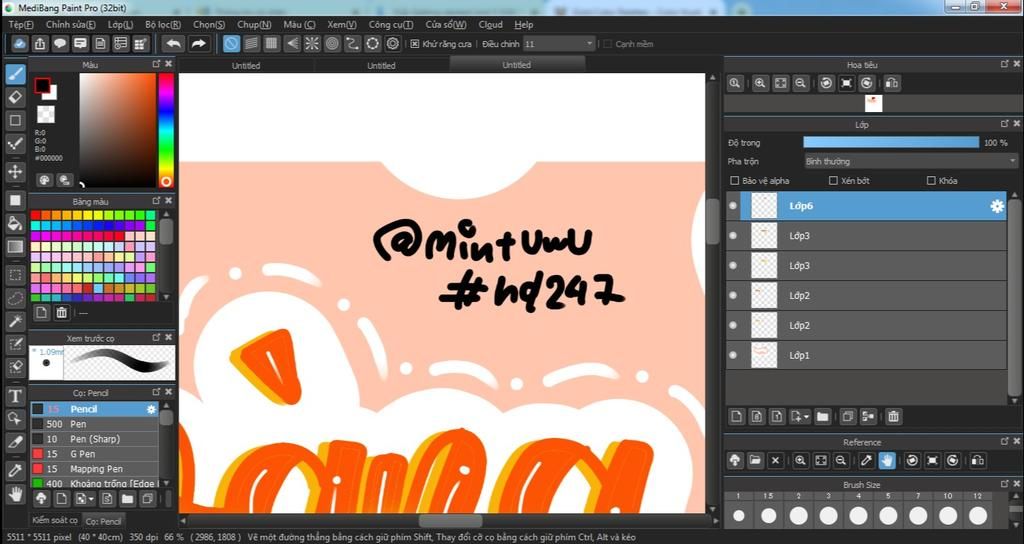Select the Text tool
Screen dimensions: 1024x544
(x=16, y=396)
